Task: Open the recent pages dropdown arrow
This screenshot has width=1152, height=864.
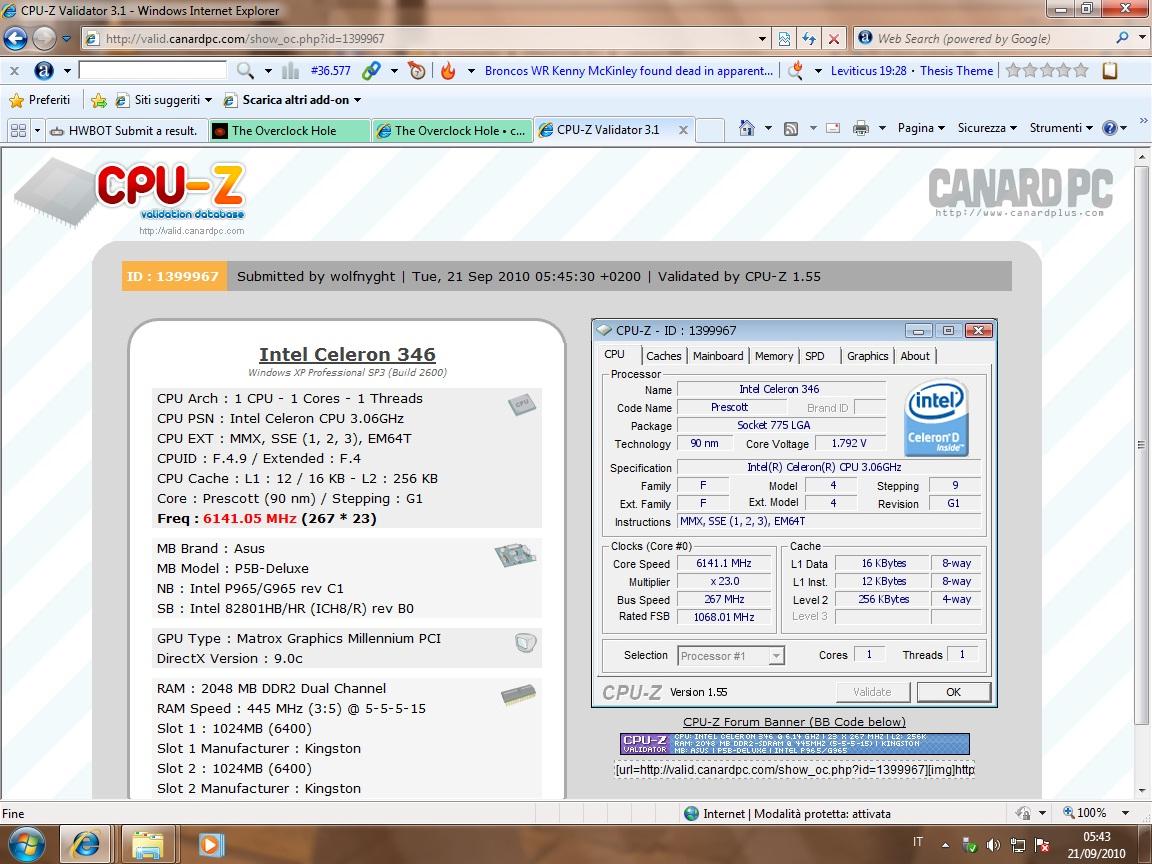Action: (x=66, y=38)
